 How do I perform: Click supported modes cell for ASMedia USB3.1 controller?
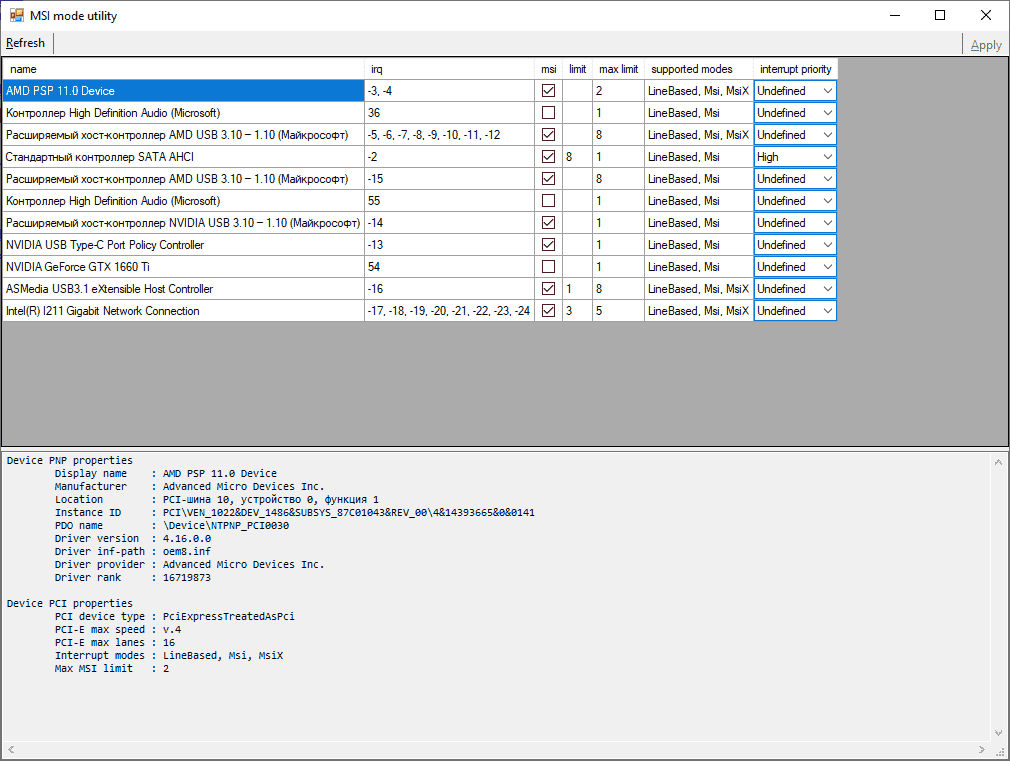(699, 288)
